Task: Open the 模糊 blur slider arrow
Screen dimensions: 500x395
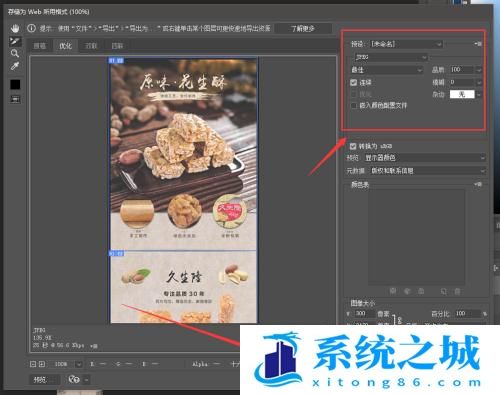Action: (479, 82)
